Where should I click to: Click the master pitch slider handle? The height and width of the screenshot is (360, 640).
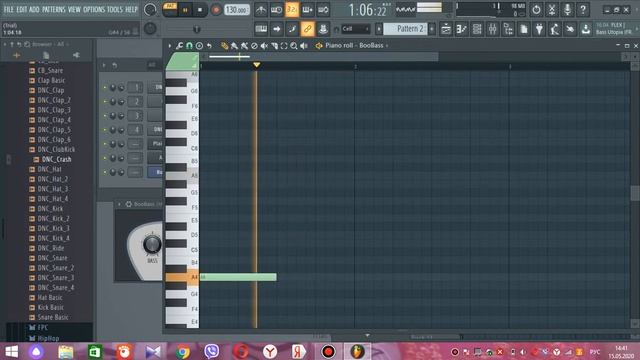pos(197,29)
